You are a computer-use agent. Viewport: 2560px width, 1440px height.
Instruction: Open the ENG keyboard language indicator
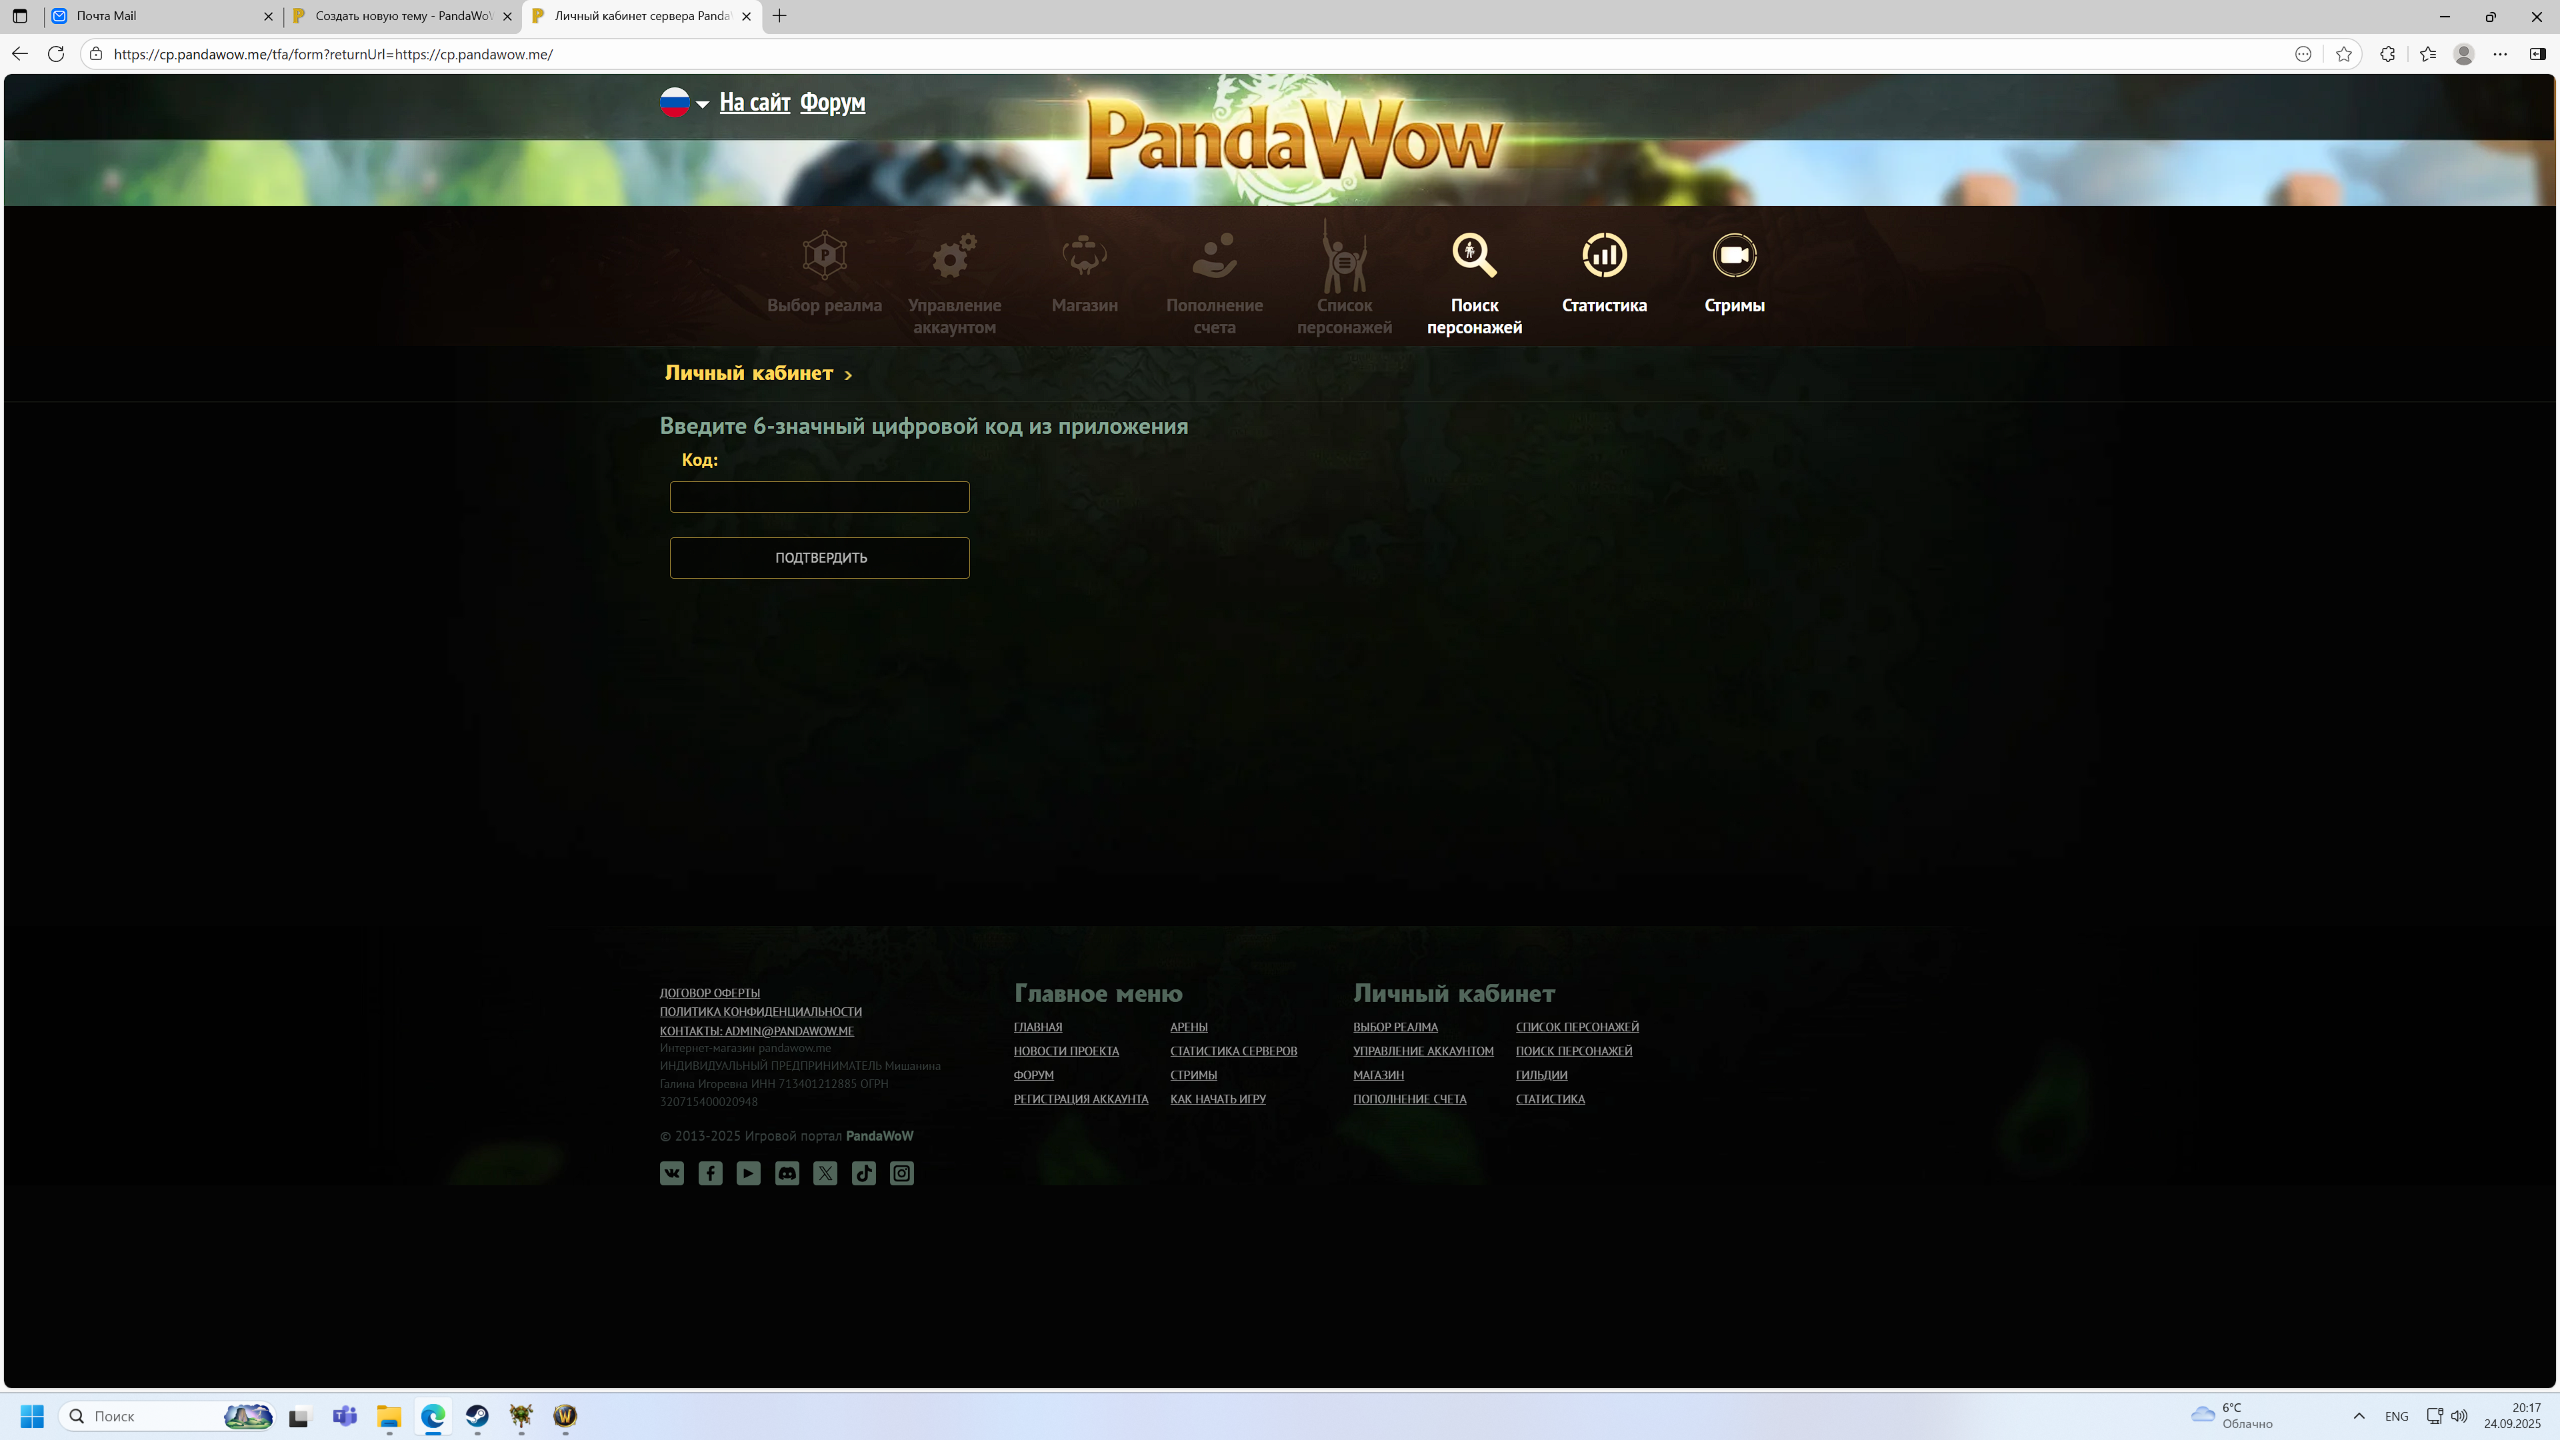[x=2396, y=1416]
